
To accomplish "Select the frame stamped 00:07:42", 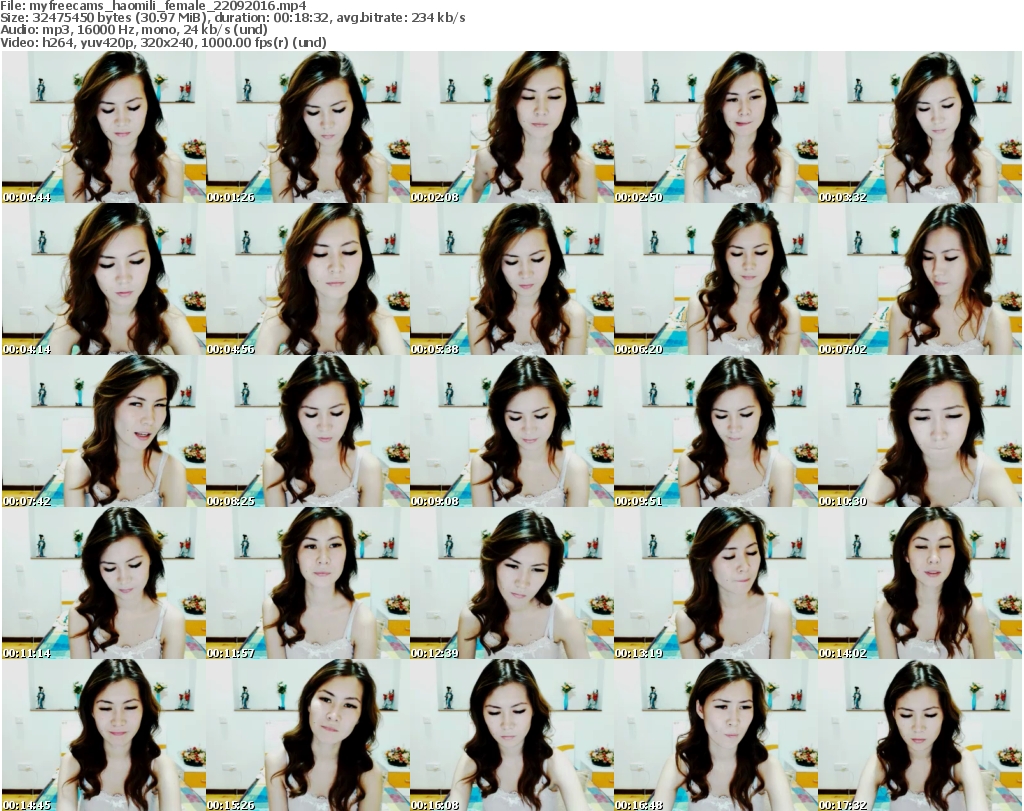I will pos(104,432).
